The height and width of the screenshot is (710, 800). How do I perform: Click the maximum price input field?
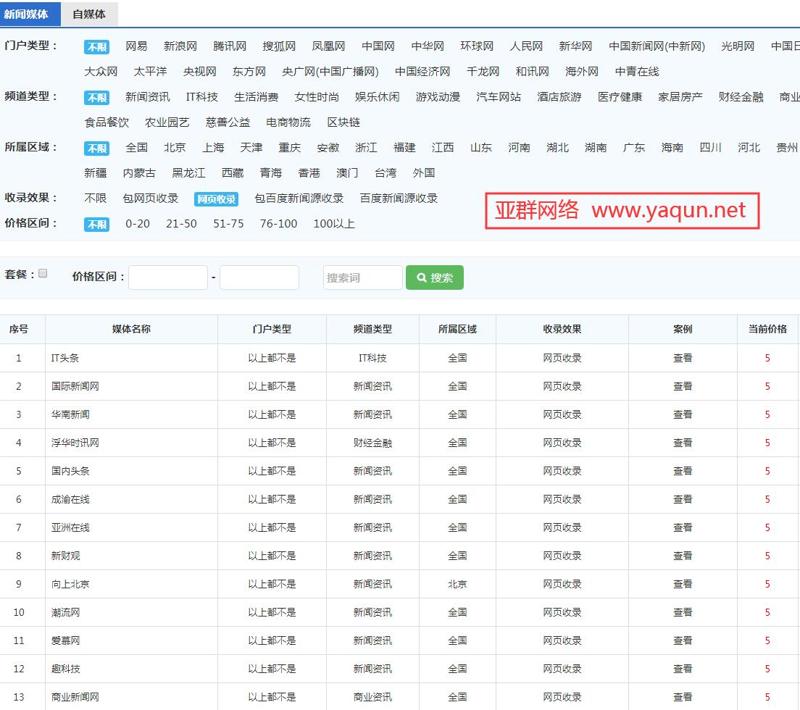click(259, 278)
